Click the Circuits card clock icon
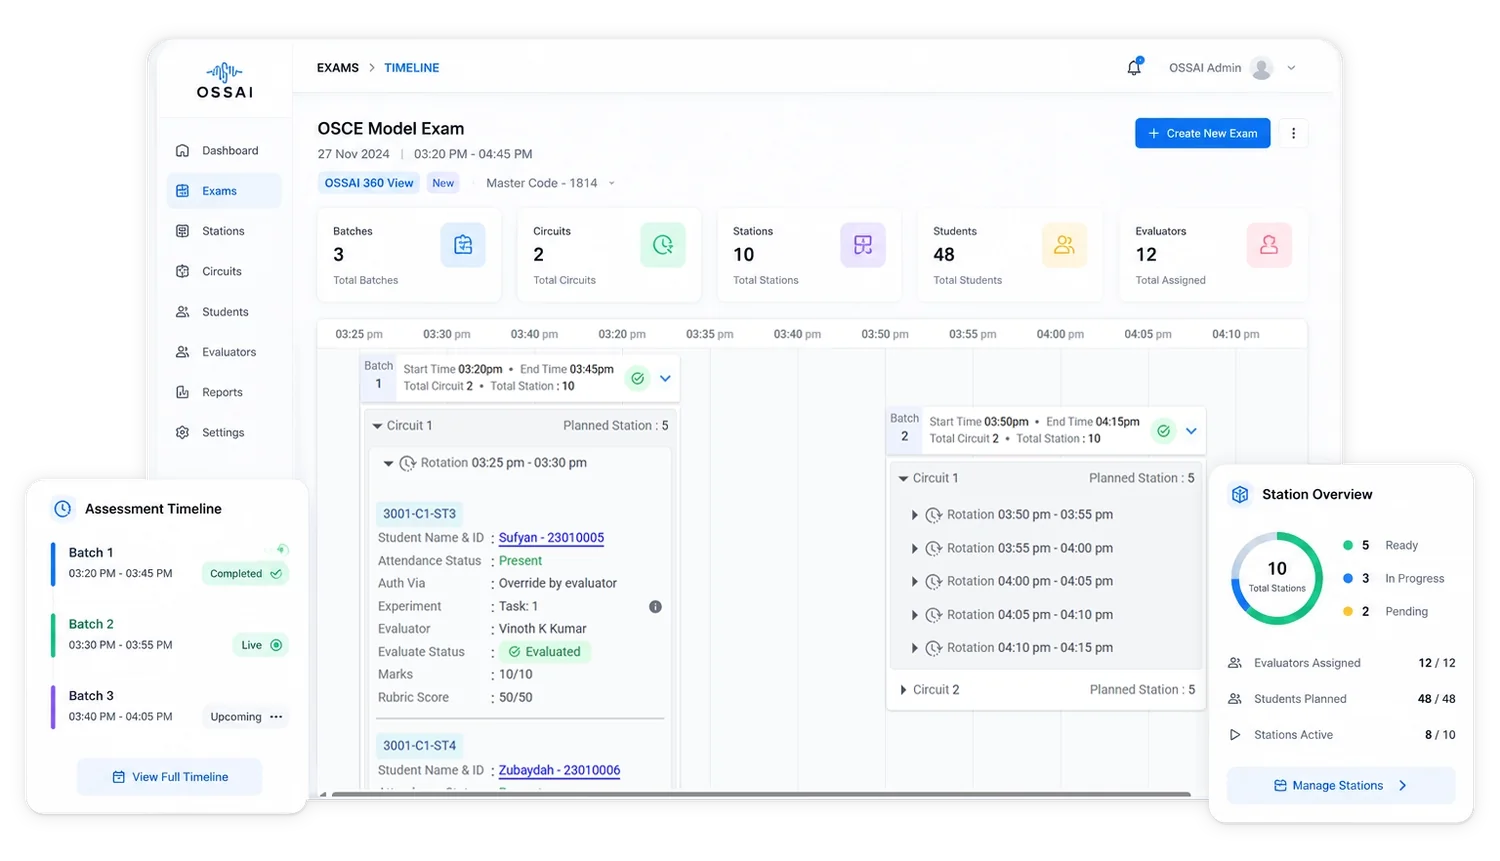Image resolution: width=1500 pixels, height=861 pixels. (x=663, y=245)
